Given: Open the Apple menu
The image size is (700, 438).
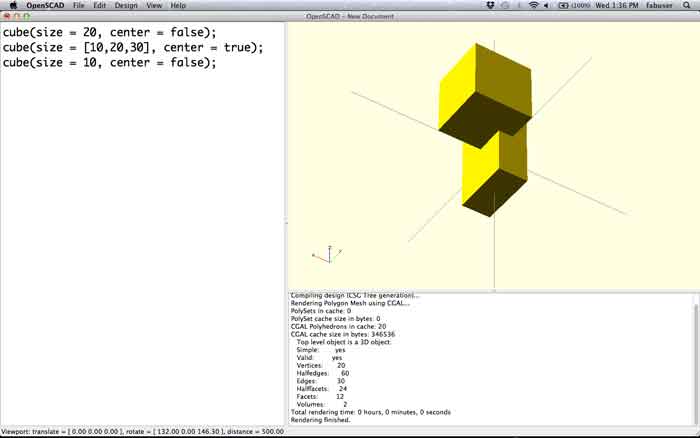Looking at the screenshot, I should (x=13, y=5).
